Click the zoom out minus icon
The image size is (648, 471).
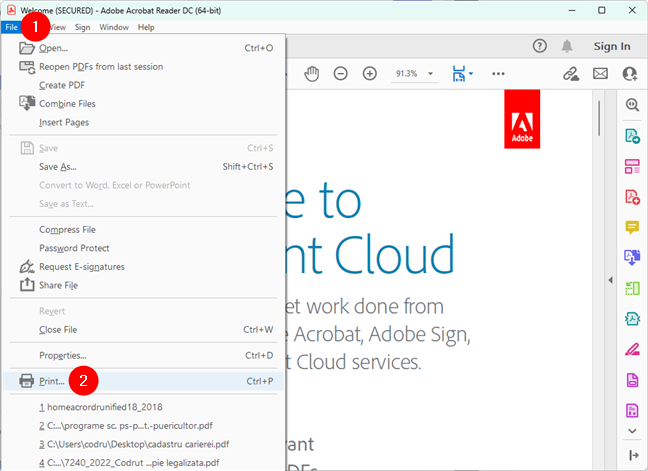[341, 74]
